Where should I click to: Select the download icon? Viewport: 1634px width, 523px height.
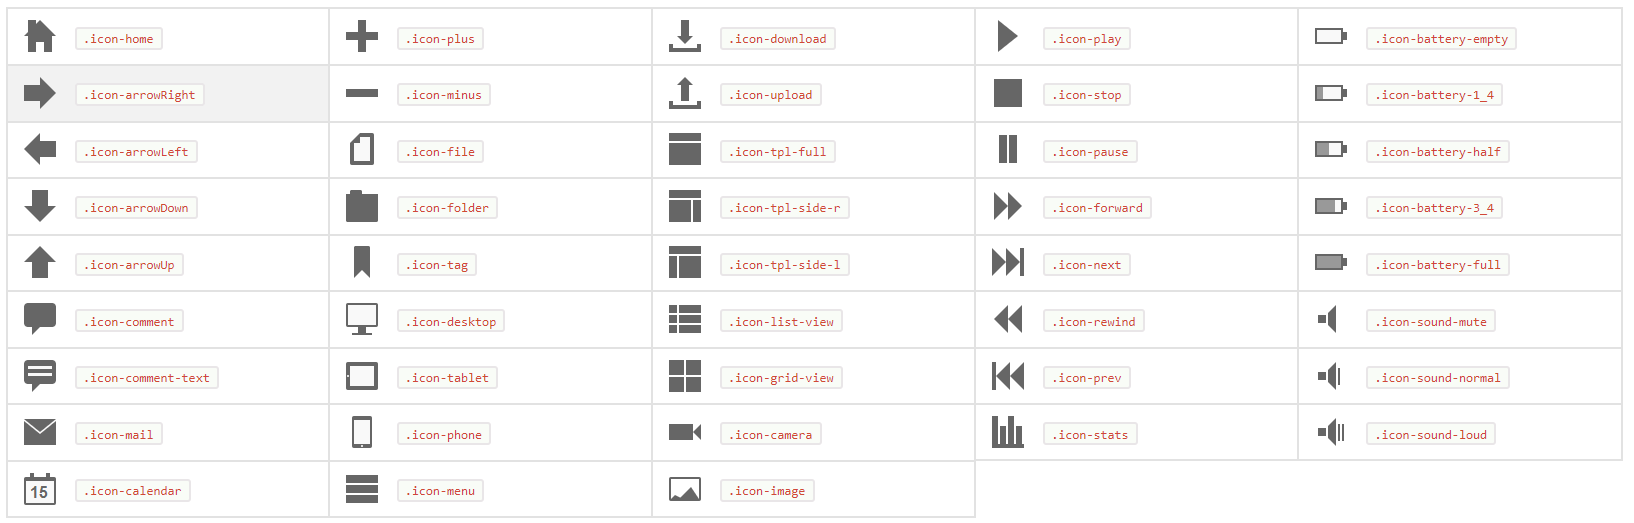685,37
